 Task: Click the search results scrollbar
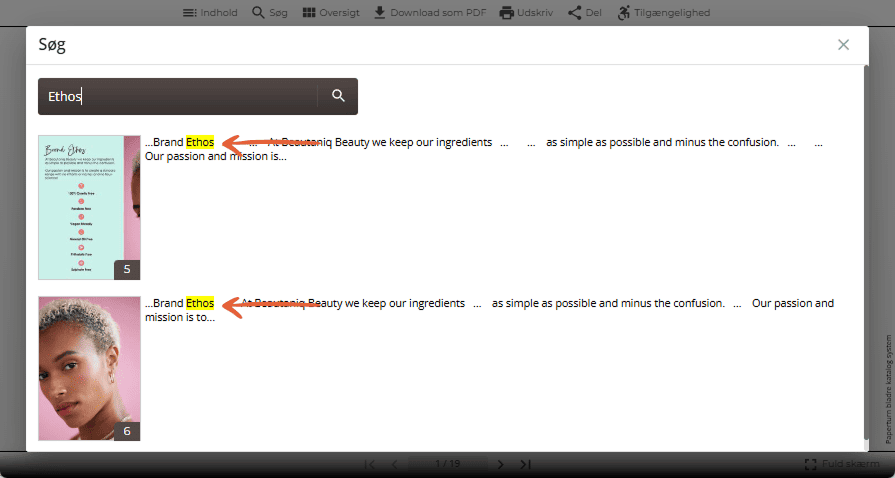point(866,251)
